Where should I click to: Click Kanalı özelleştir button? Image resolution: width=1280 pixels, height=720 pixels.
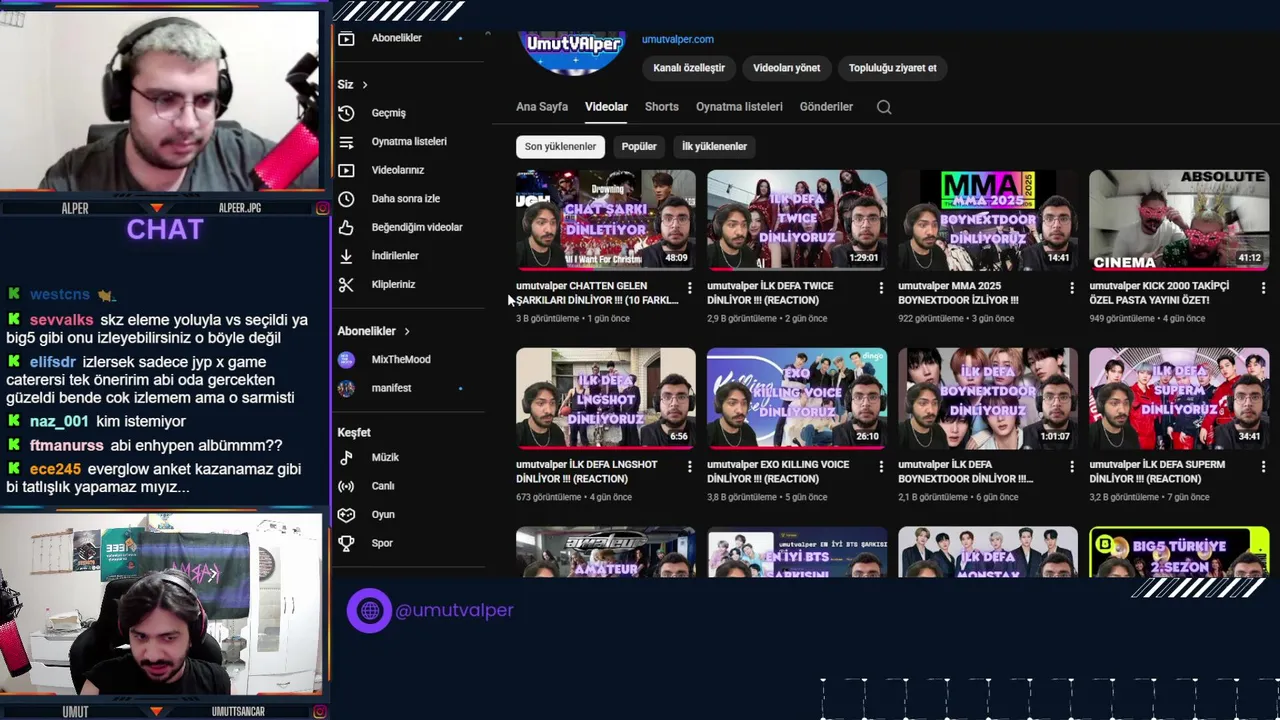click(x=689, y=68)
